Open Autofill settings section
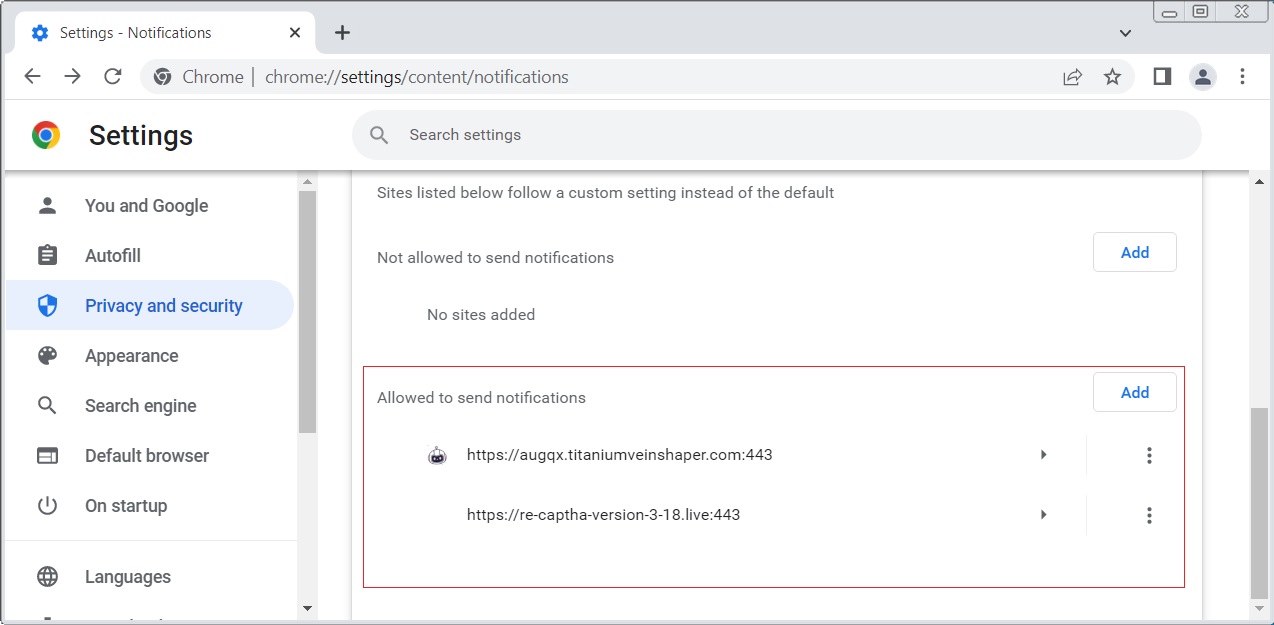This screenshot has width=1274, height=625. (x=150, y=256)
